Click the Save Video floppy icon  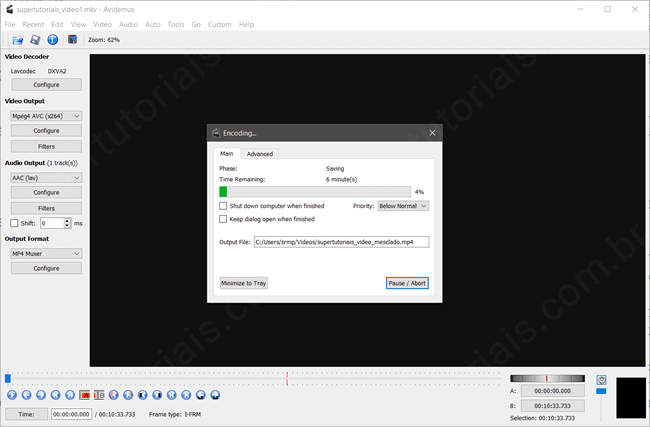(x=35, y=40)
